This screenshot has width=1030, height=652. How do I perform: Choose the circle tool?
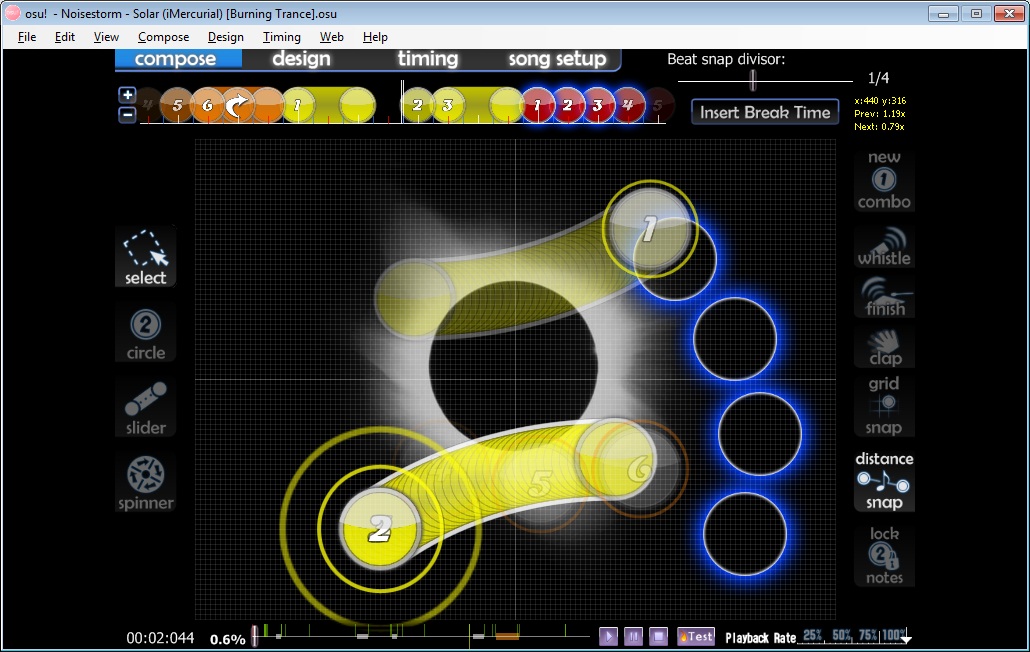coord(145,334)
